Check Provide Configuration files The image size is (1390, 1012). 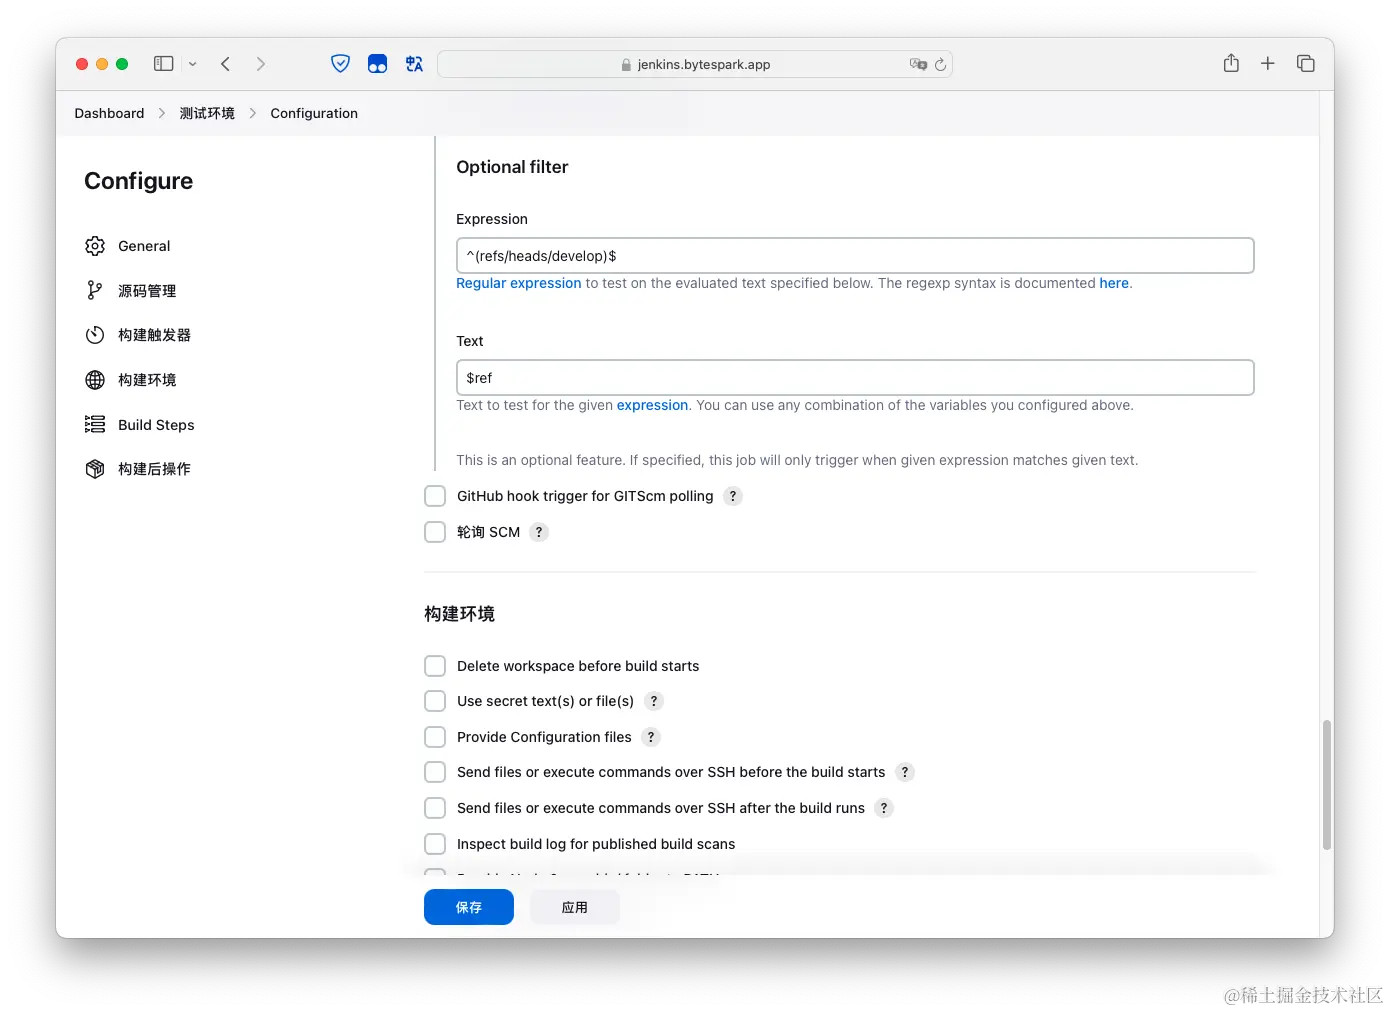[435, 737]
